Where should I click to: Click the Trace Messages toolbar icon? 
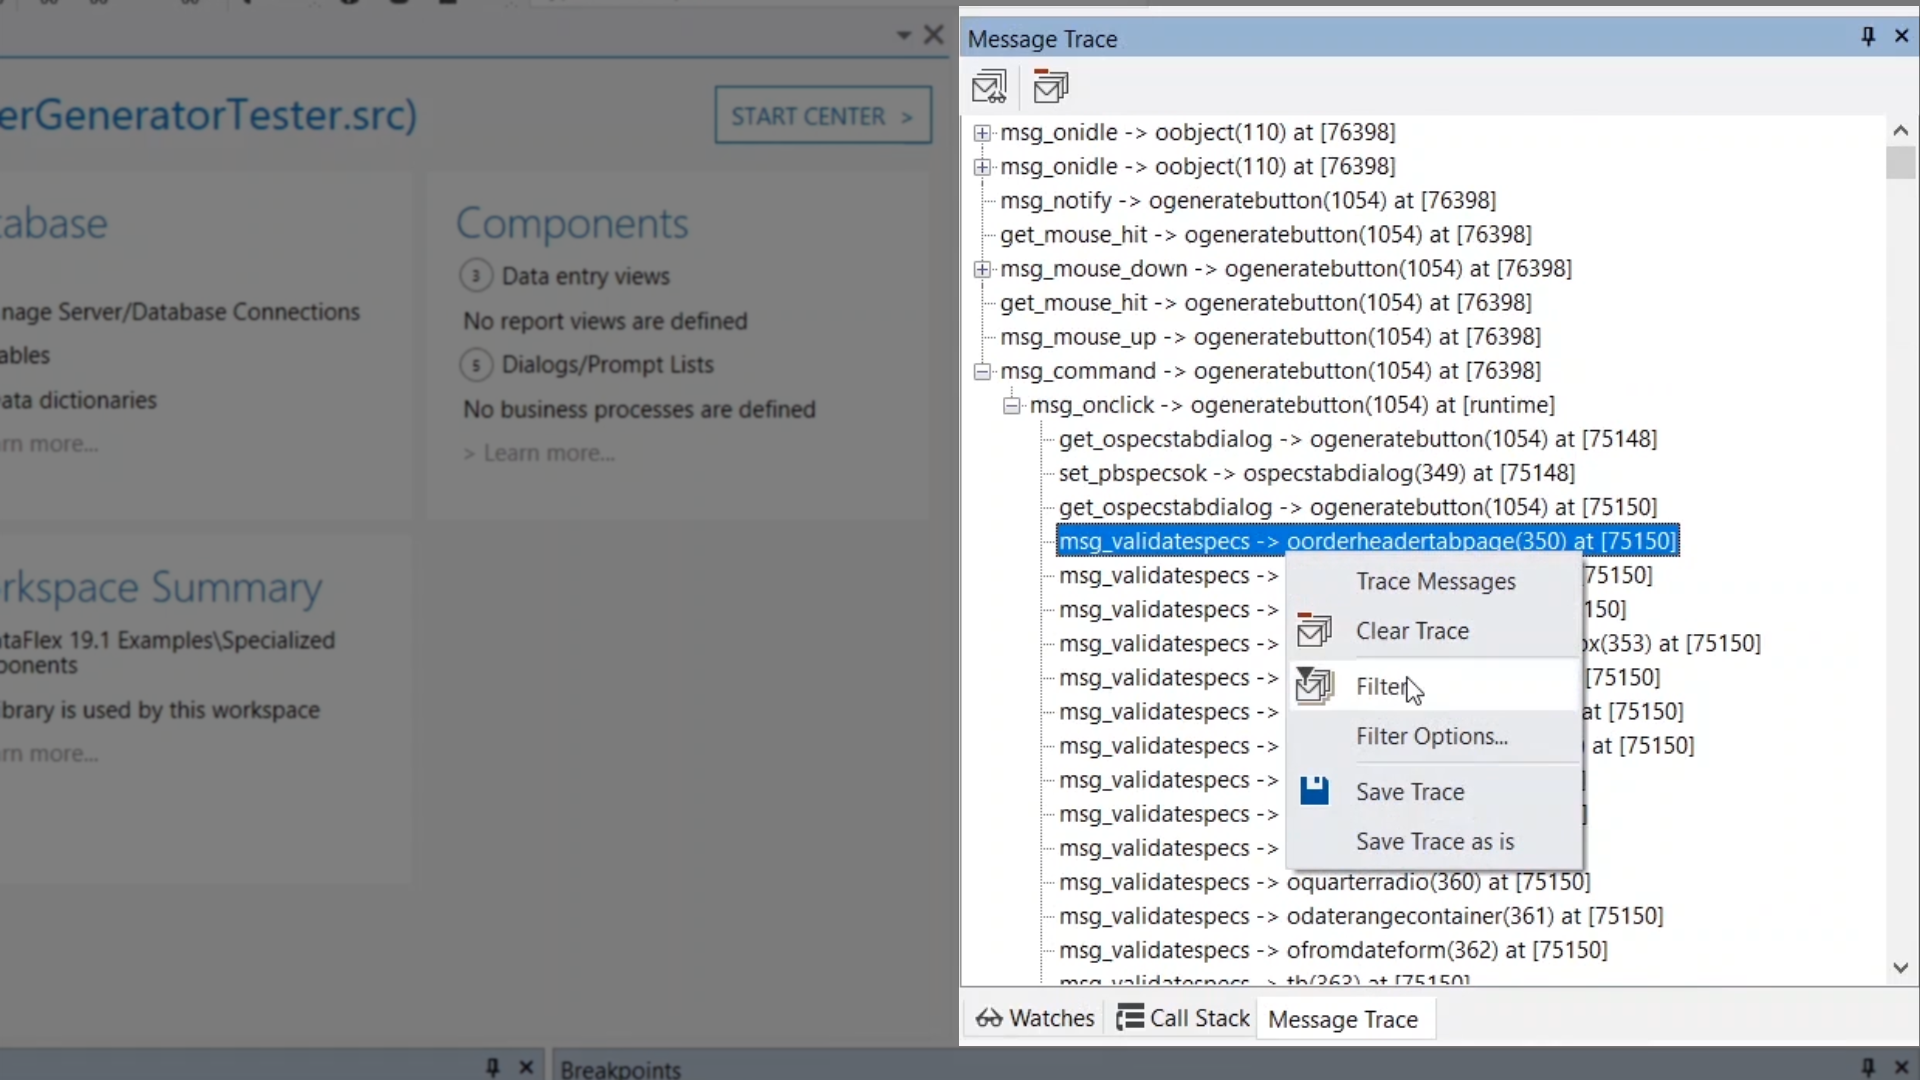pyautogui.click(x=989, y=87)
